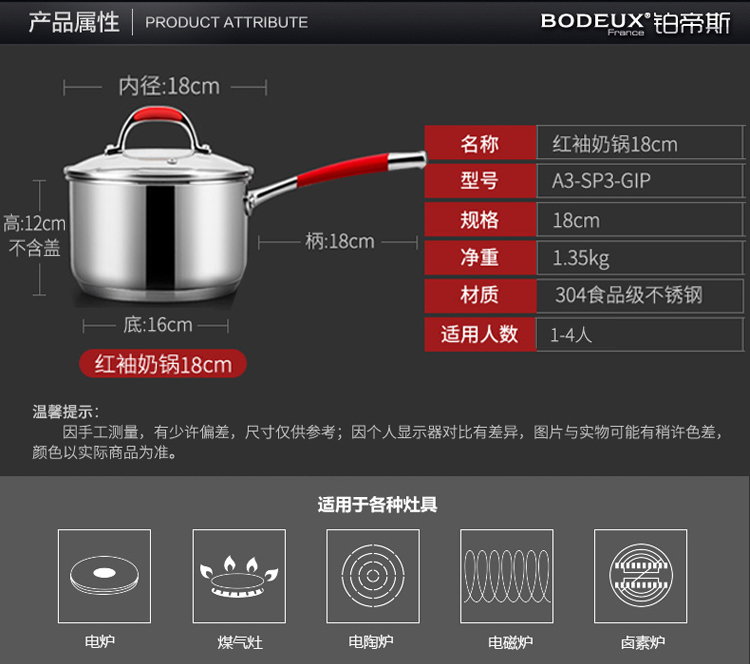Click the gas stove (煤气灶) flame icon
Viewport: 750px width, 664px height.
coord(239,575)
